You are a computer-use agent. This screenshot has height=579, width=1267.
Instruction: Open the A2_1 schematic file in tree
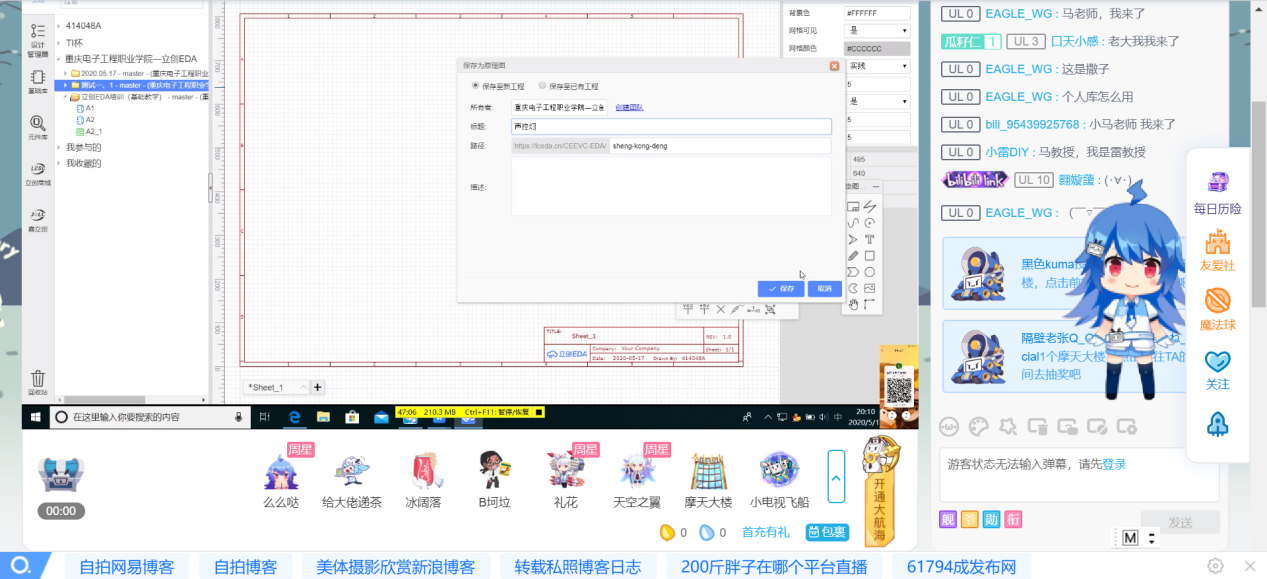pyautogui.click(x=93, y=131)
